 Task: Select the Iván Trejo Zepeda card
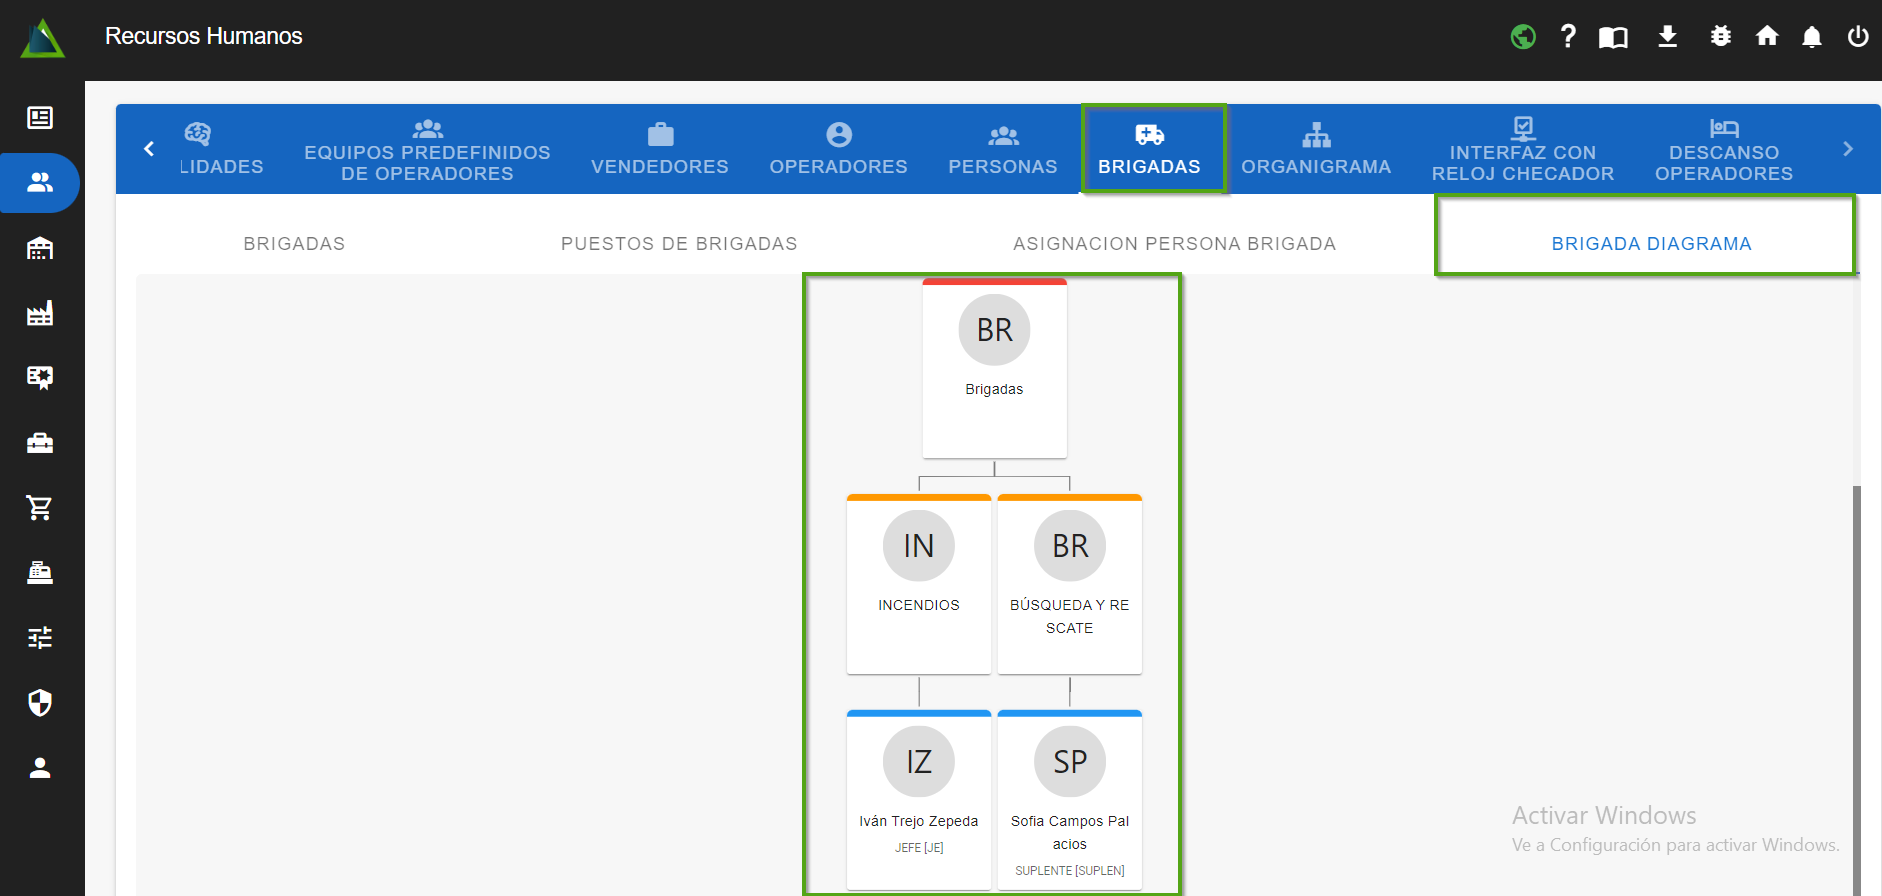click(x=918, y=800)
